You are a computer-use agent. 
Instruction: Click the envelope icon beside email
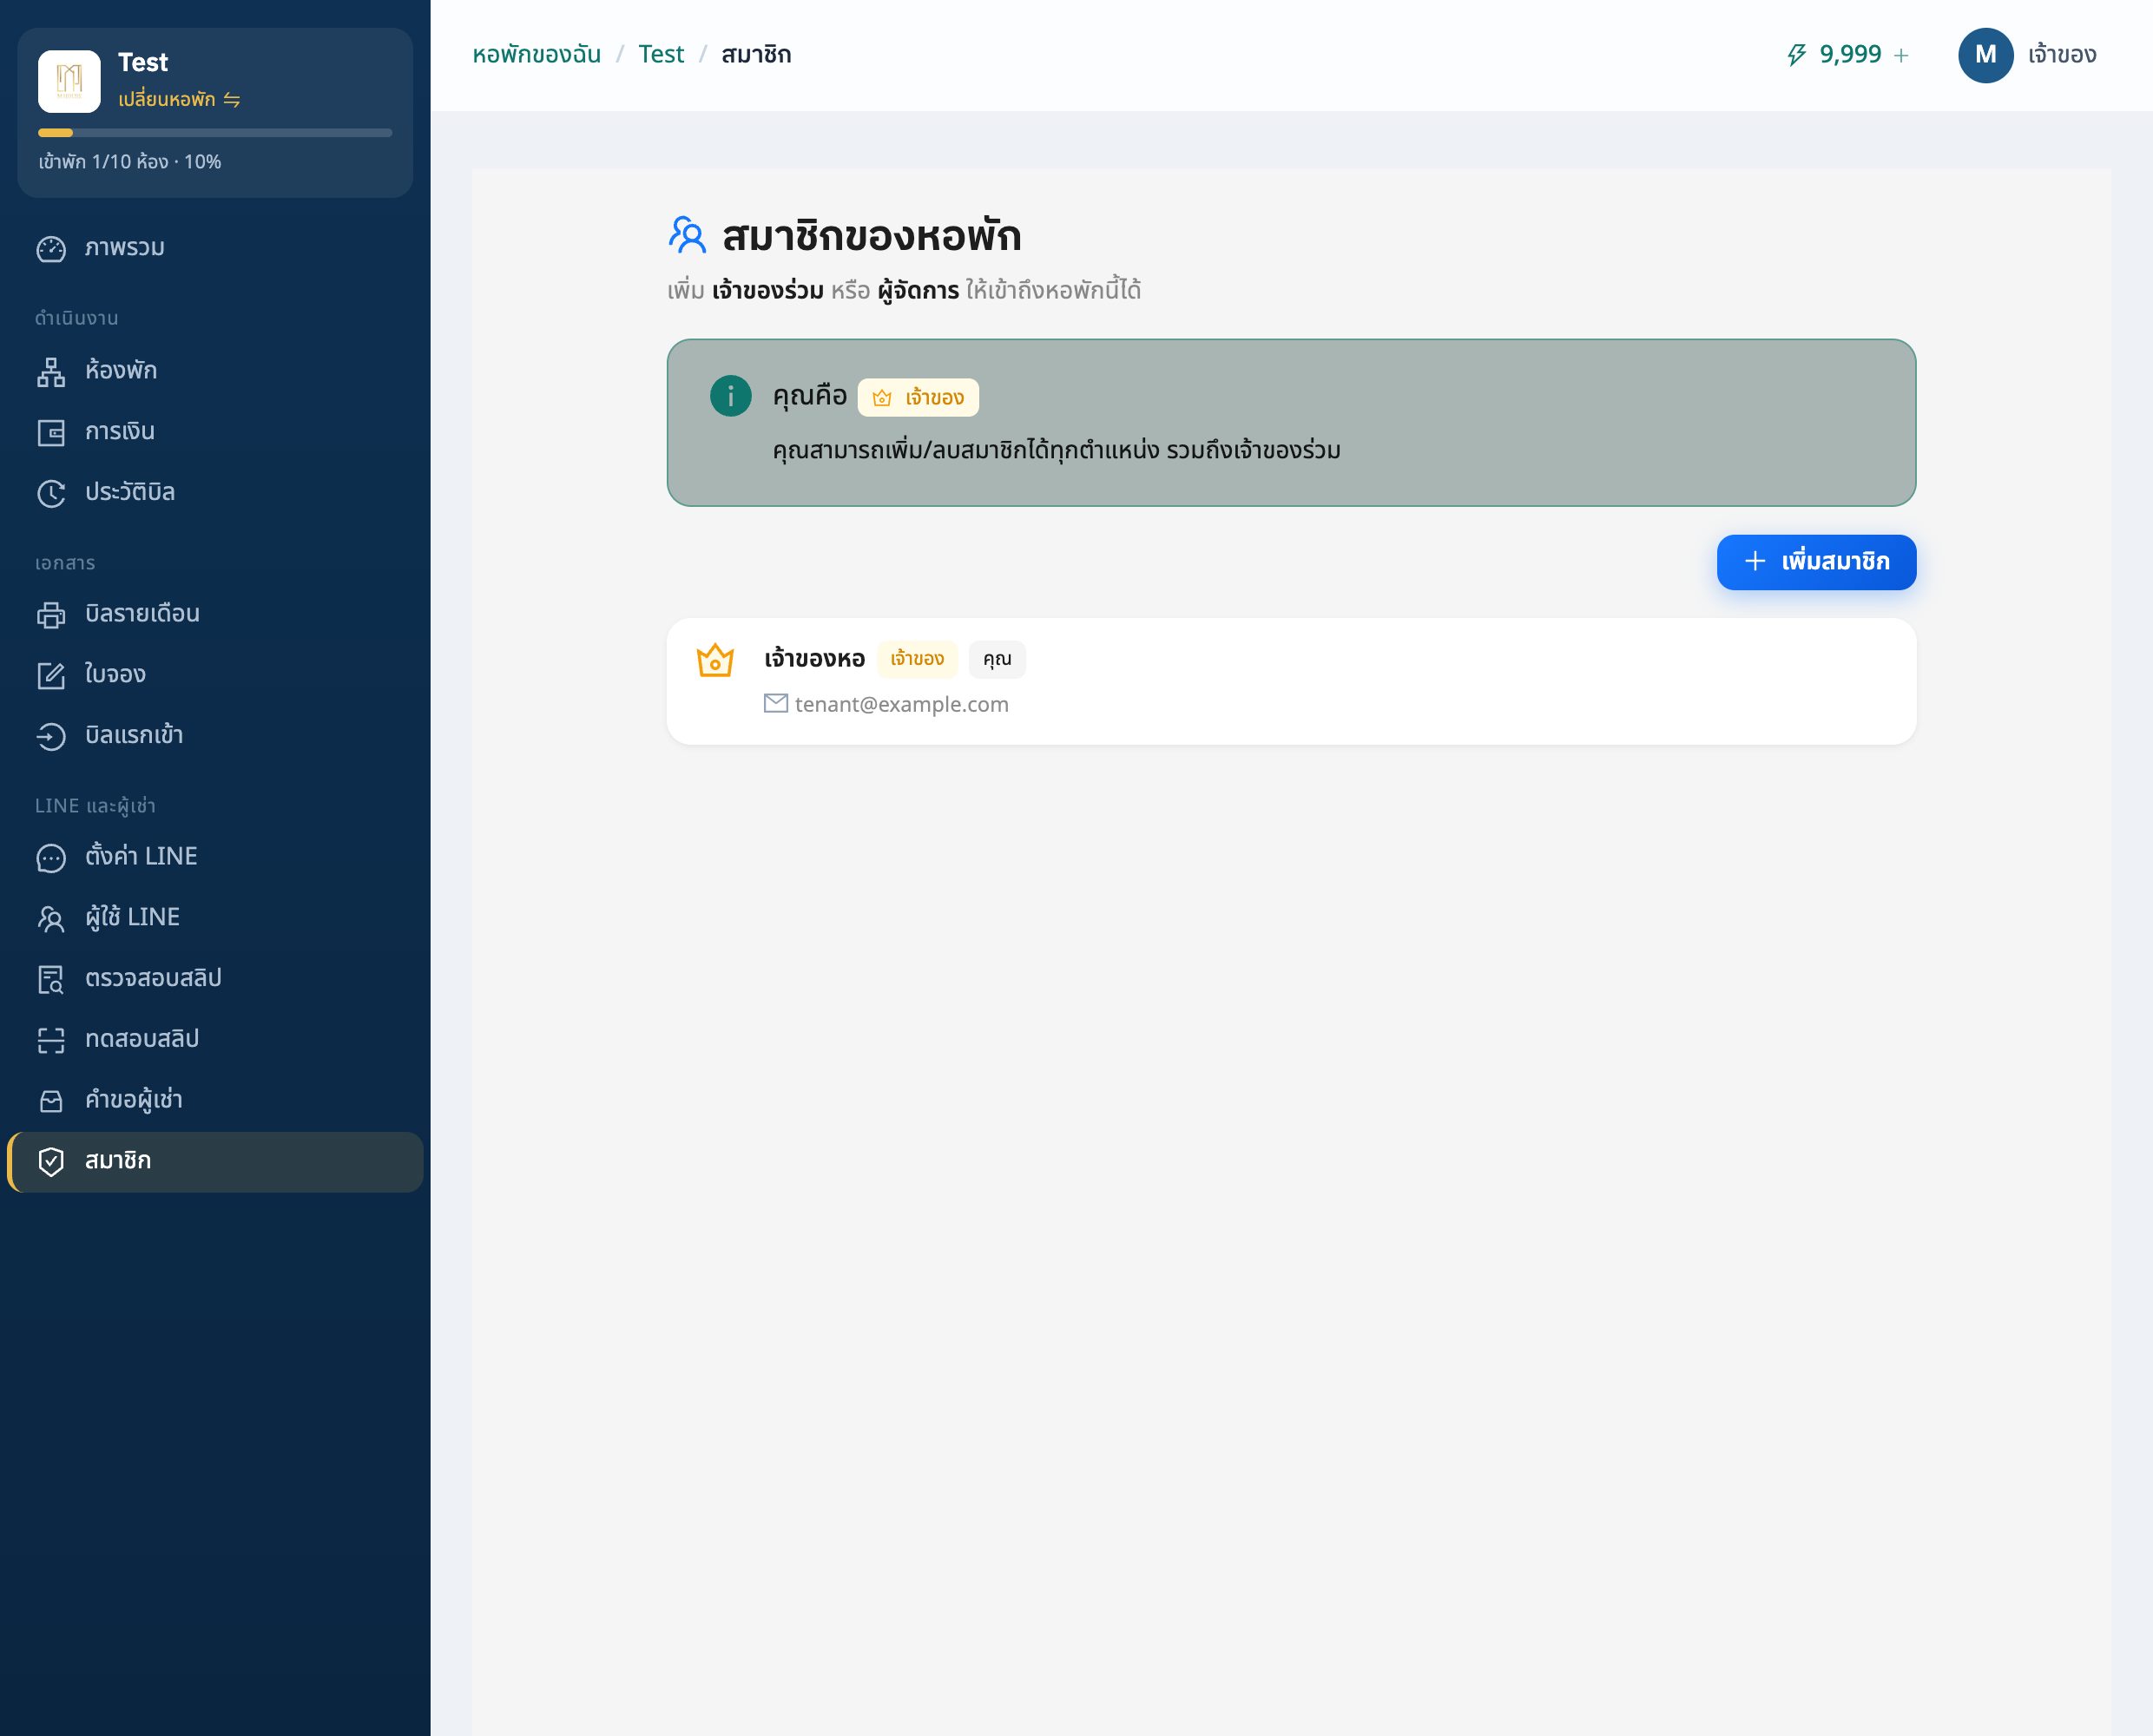point(776,703)
